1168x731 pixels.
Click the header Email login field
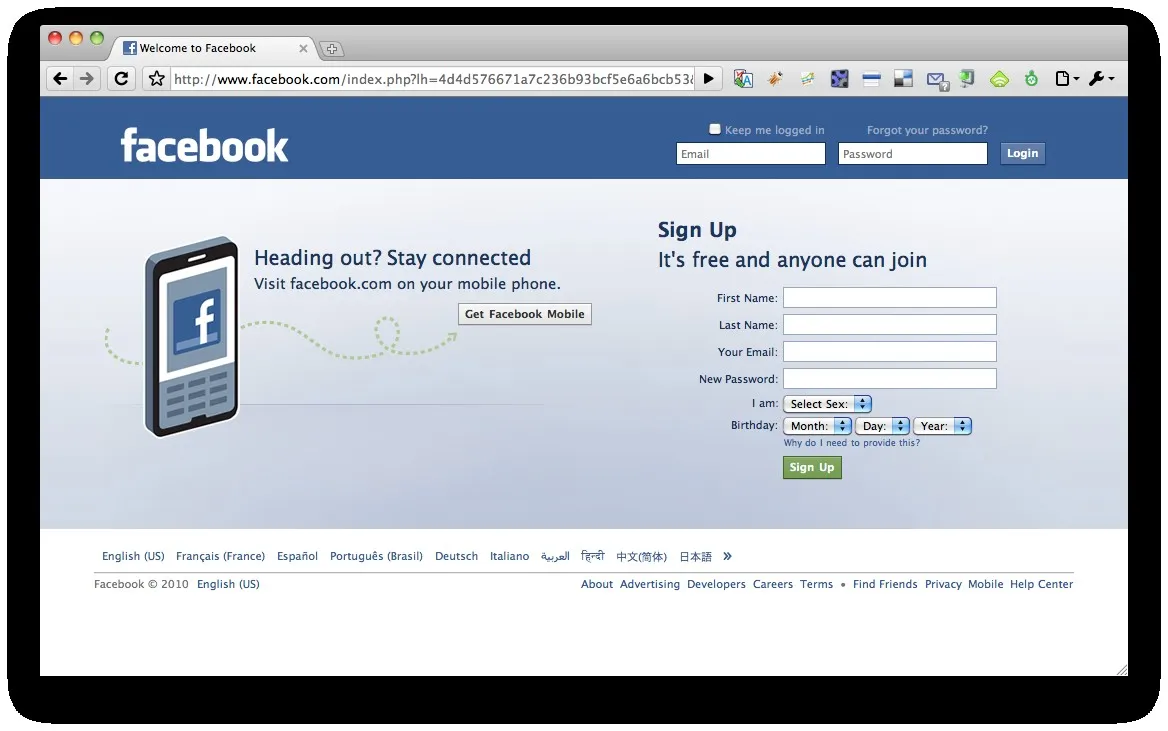pyautogui.click(x=751, y=154)
